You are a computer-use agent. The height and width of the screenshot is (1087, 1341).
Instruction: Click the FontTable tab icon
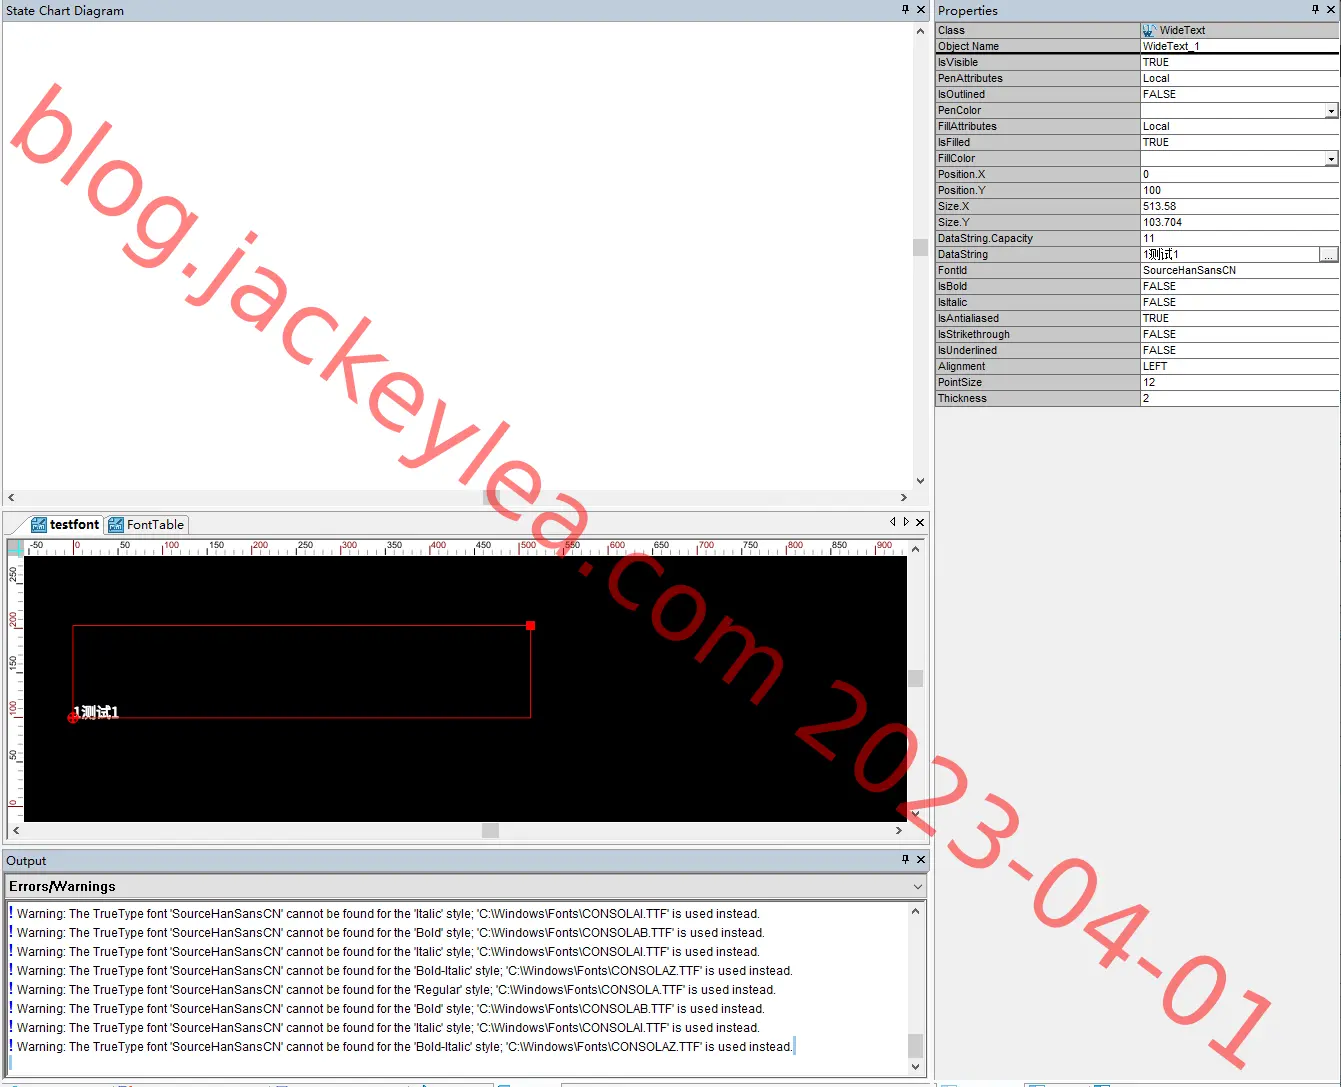point(116,524)
